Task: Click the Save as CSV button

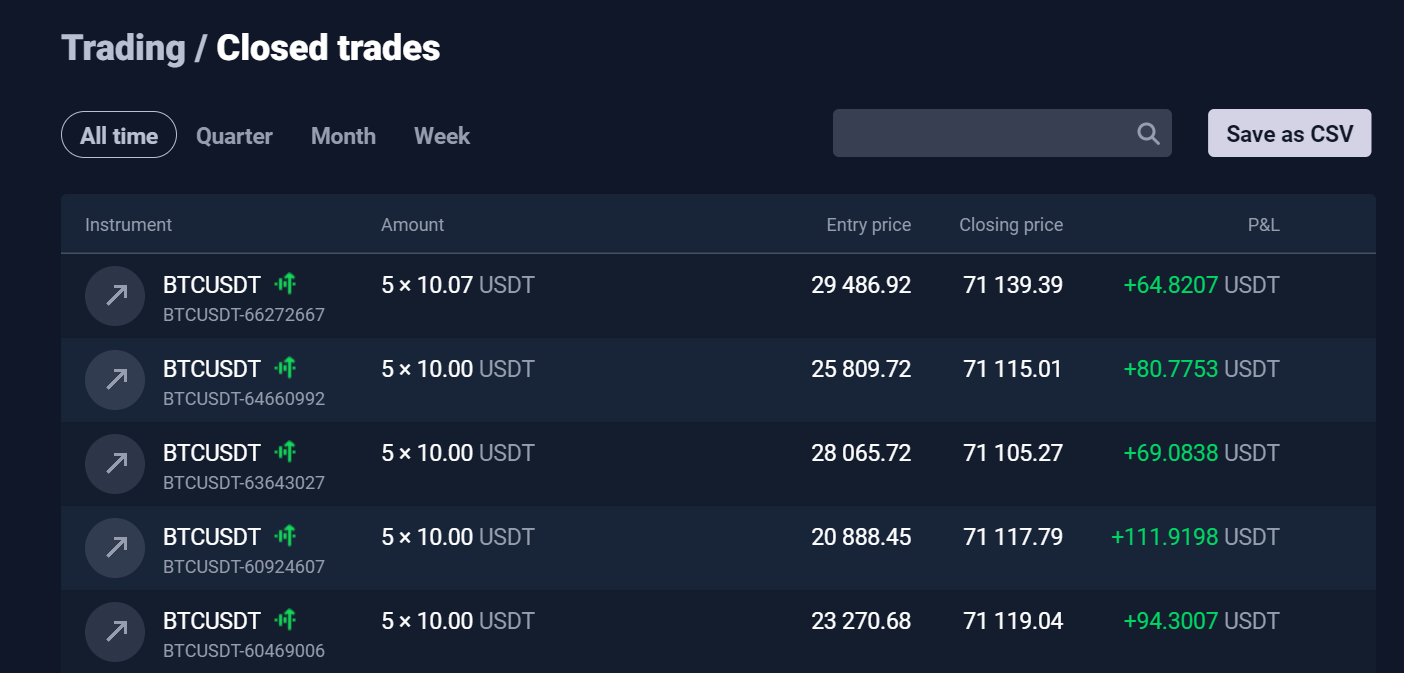Action: click(x=1289, y=133)
